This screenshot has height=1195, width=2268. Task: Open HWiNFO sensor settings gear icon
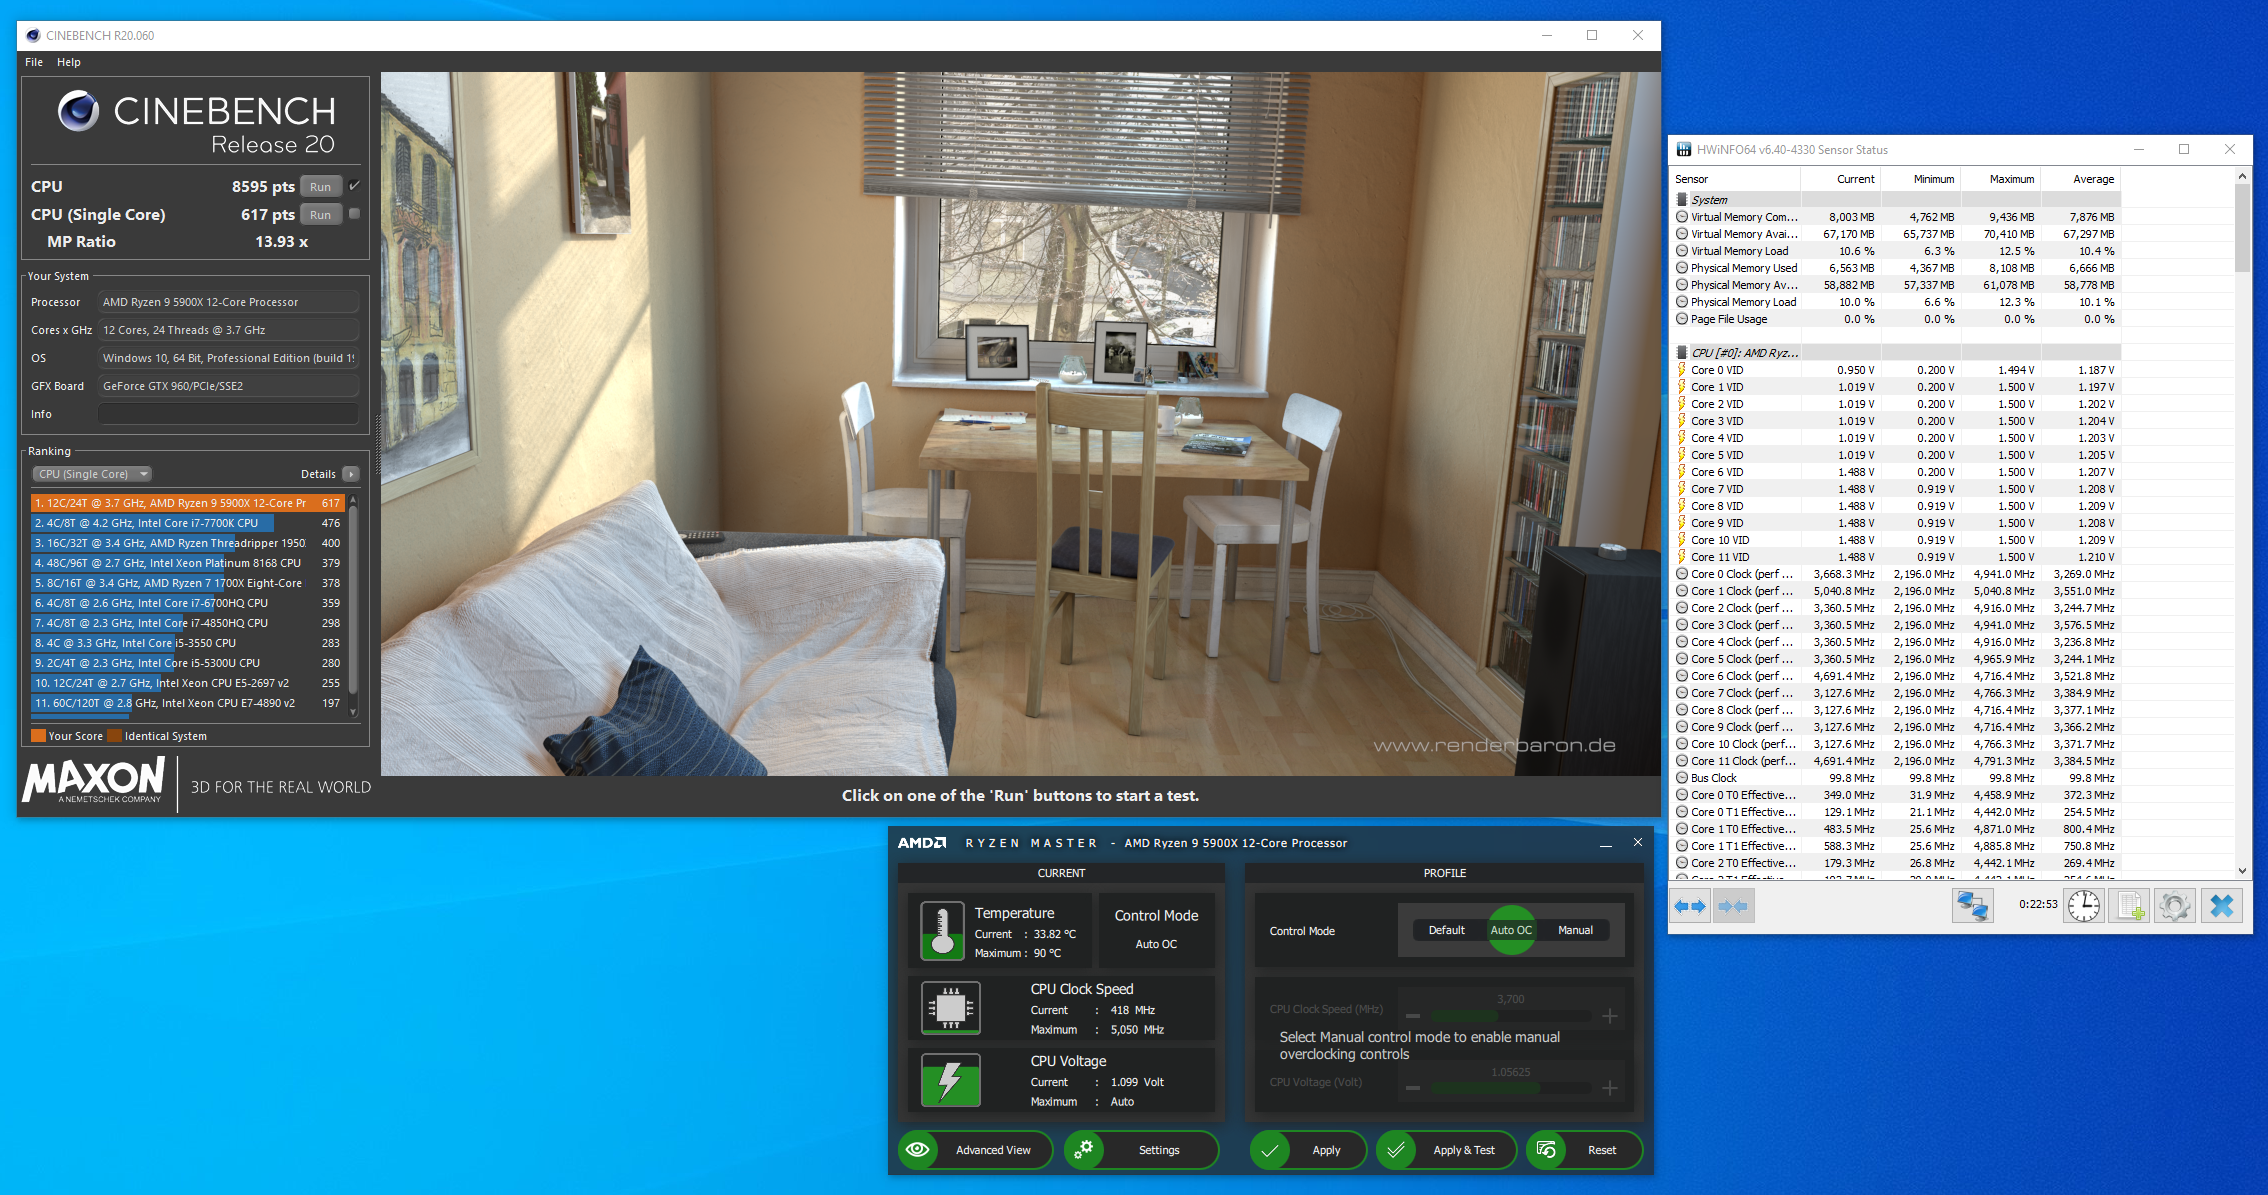(2174, 906)
